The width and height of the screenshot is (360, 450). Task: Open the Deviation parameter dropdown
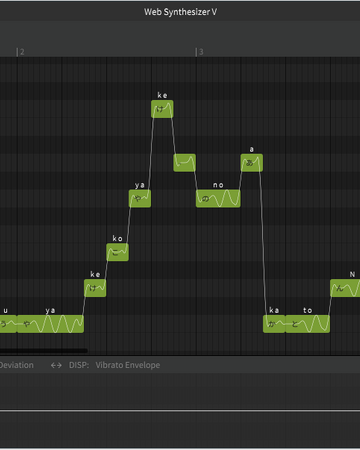coord(17,365)
